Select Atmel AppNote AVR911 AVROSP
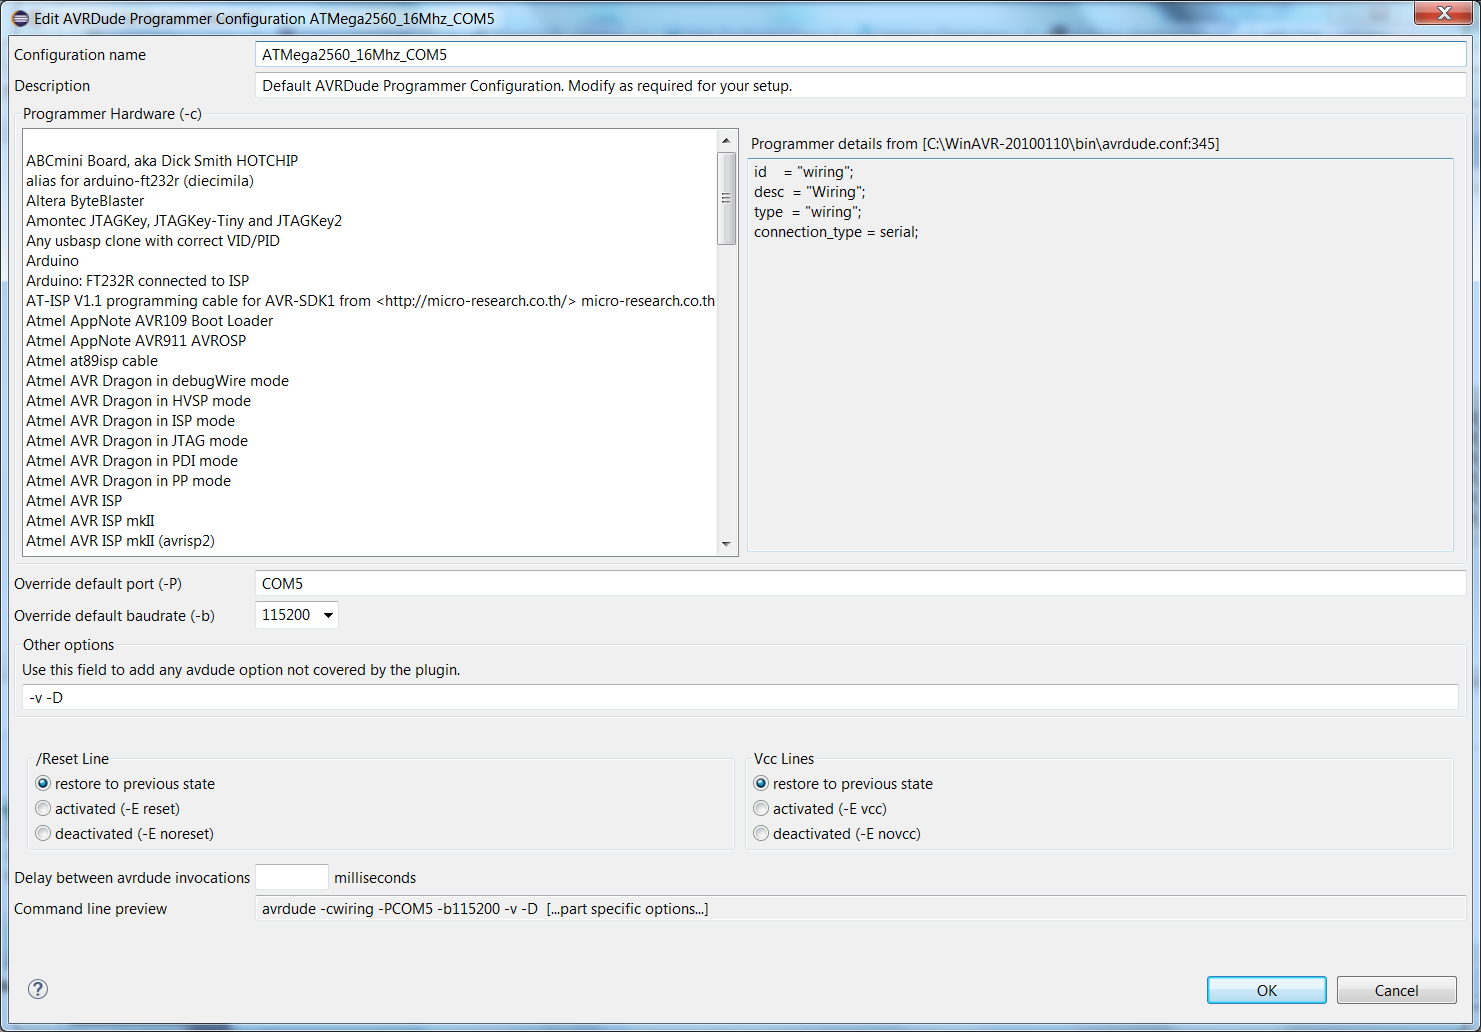 click(136, 341)
